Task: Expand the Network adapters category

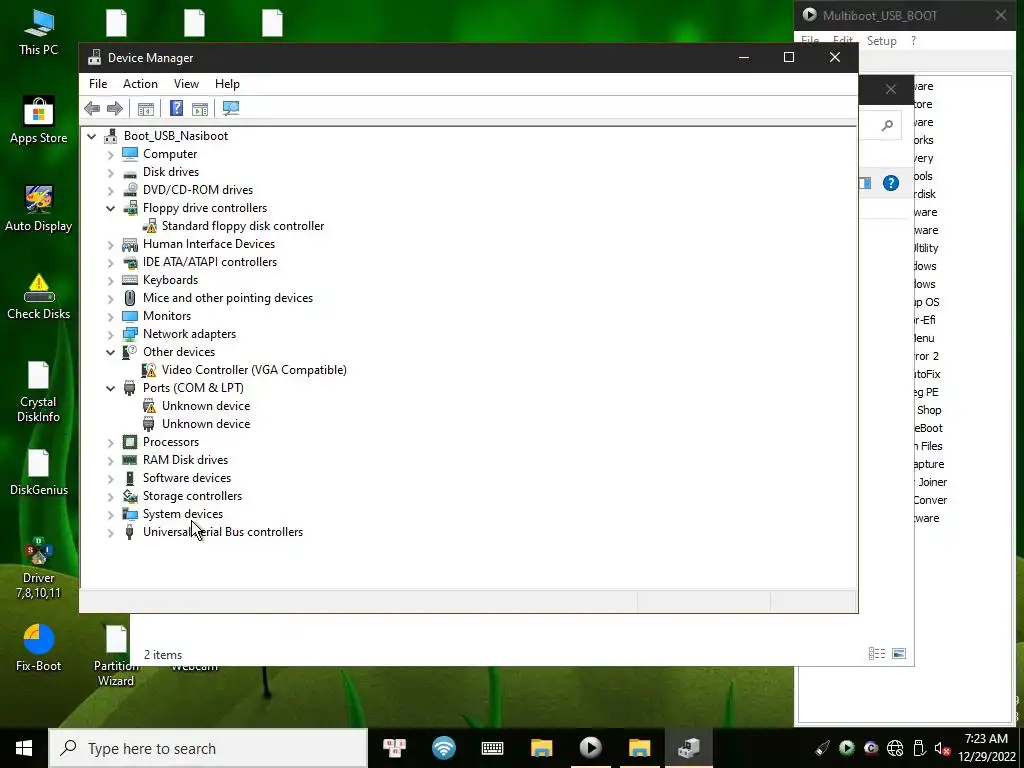Action: (x=110, y=335)
